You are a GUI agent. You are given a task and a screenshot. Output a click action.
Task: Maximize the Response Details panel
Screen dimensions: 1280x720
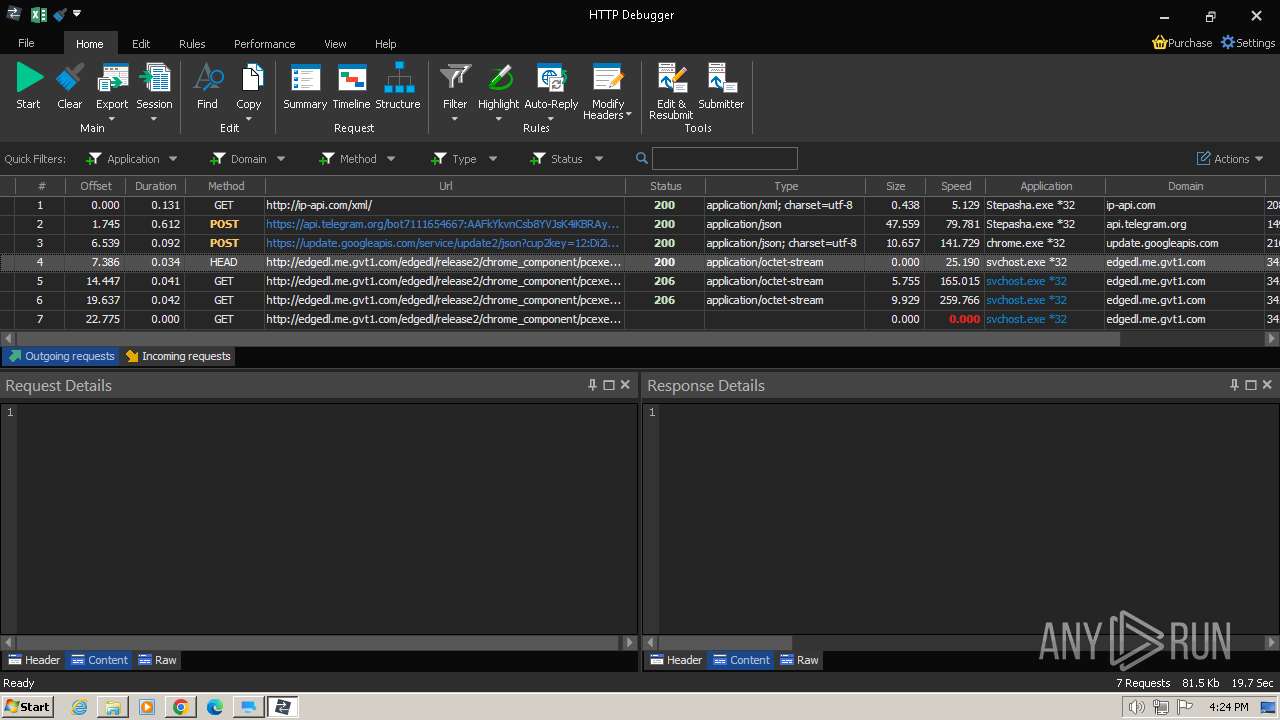(x=1251, y=385)
